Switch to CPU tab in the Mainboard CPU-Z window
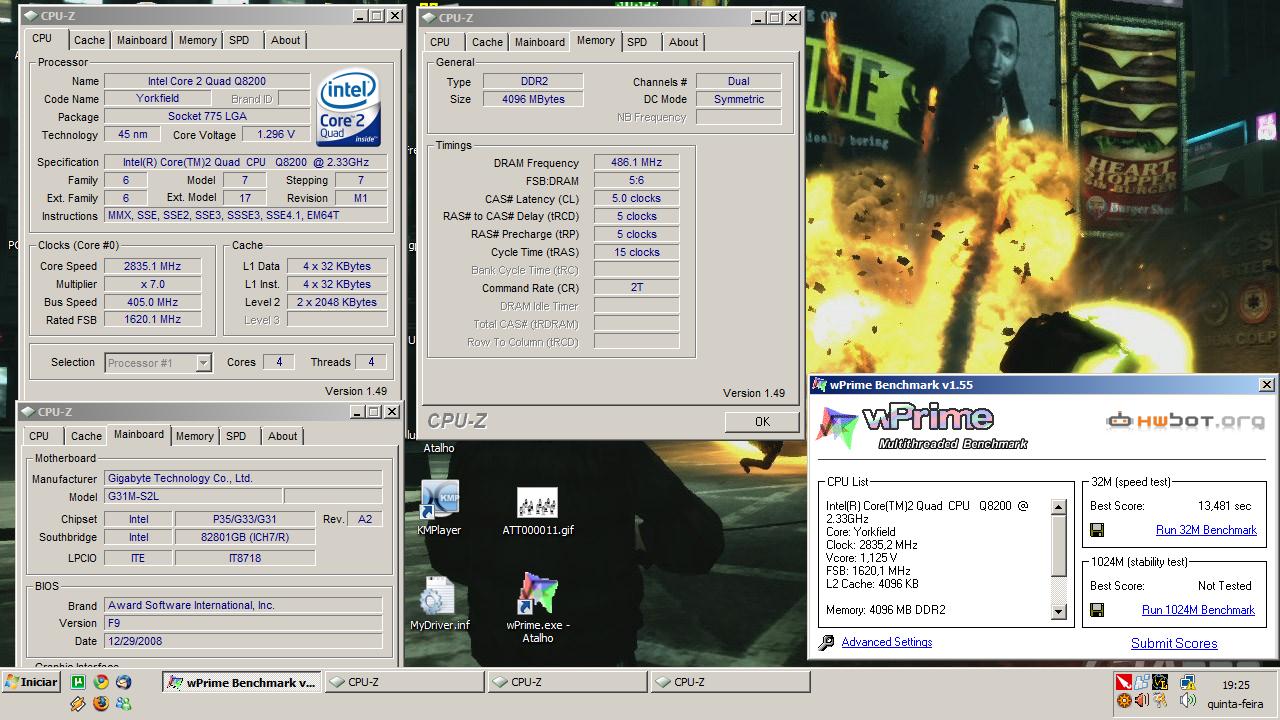The height and width of the screenshot is (720, 1280). tap(39, 436)
